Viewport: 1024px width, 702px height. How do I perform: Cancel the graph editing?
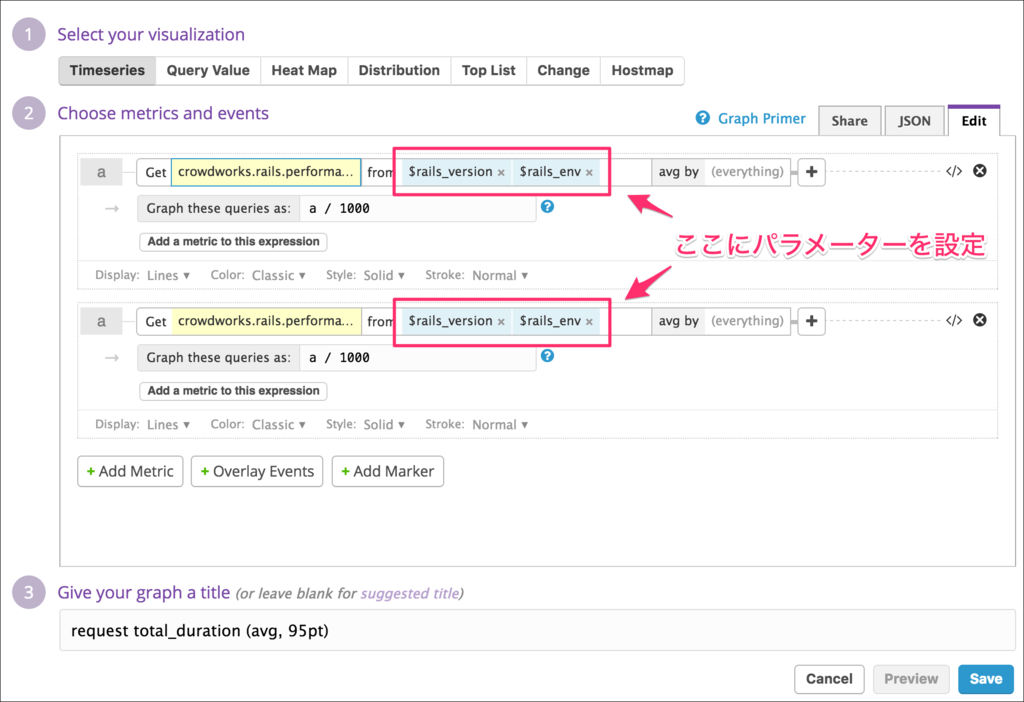(829, 679)
